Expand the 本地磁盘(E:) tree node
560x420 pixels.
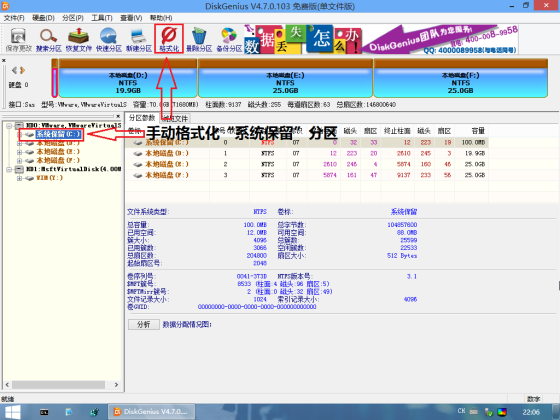tap(20, 152)
